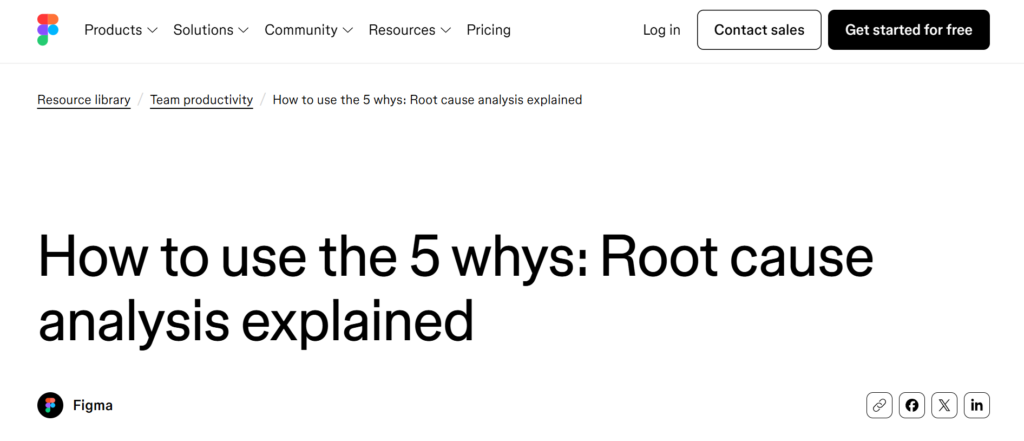Open the Resources navigation item
The image size is (1024, 441).
coord(401,30)
